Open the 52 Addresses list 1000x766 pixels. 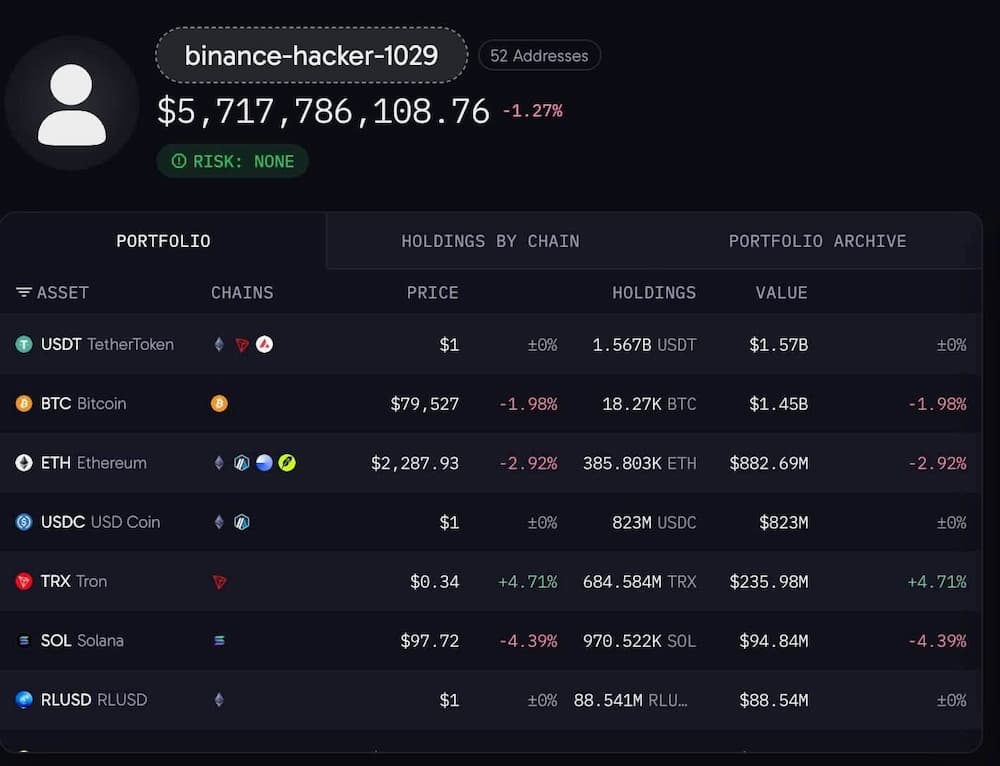[x=539, y=55]
